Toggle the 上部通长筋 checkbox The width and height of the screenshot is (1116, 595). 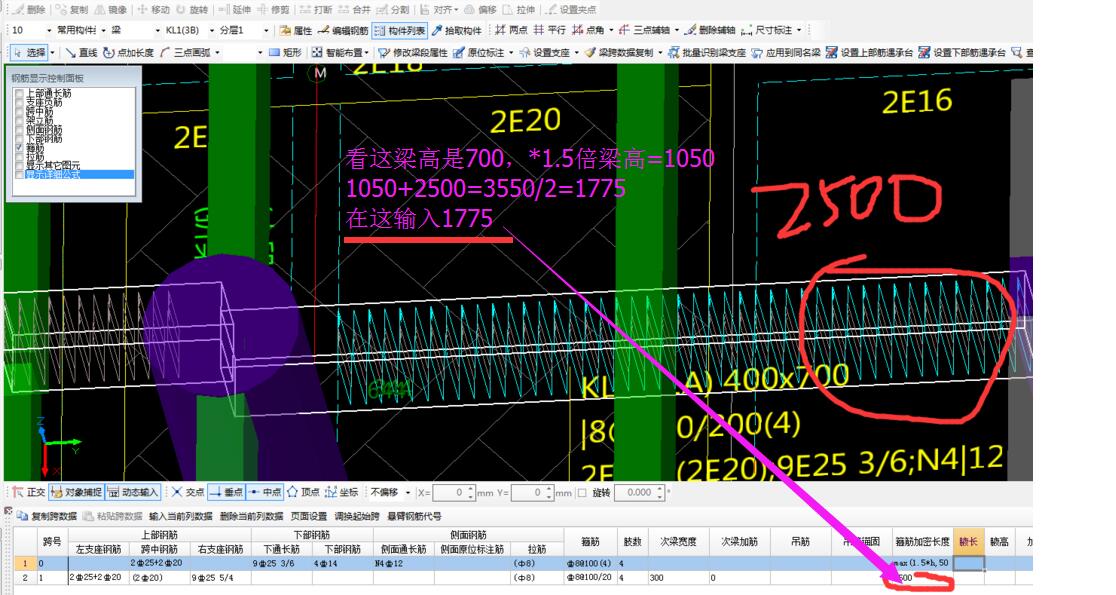point(19,93)
